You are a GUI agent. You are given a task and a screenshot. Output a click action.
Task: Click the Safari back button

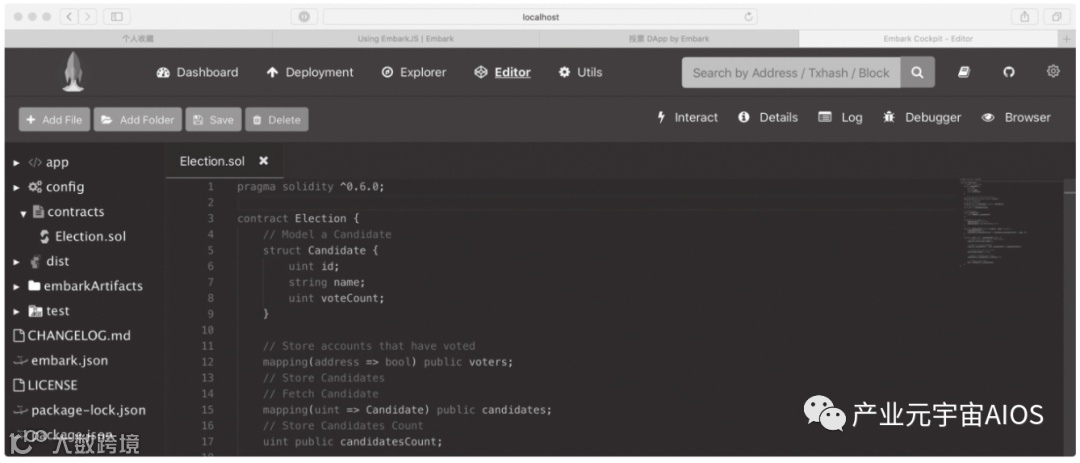pos(70,17)
